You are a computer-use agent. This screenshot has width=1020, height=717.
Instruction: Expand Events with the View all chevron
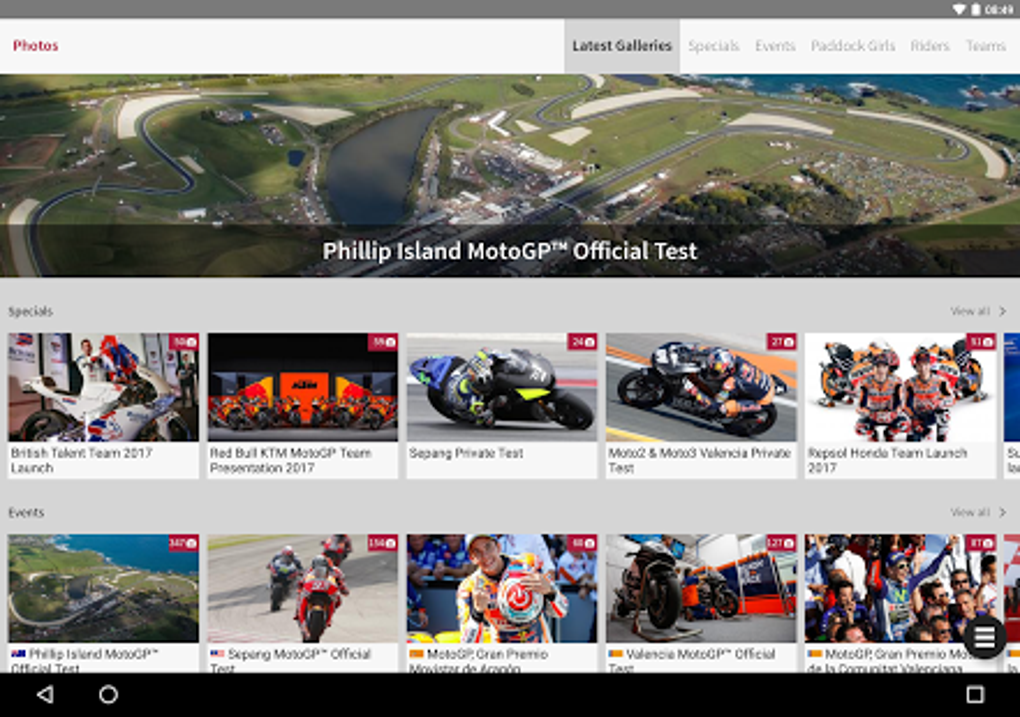(1002, 512)
